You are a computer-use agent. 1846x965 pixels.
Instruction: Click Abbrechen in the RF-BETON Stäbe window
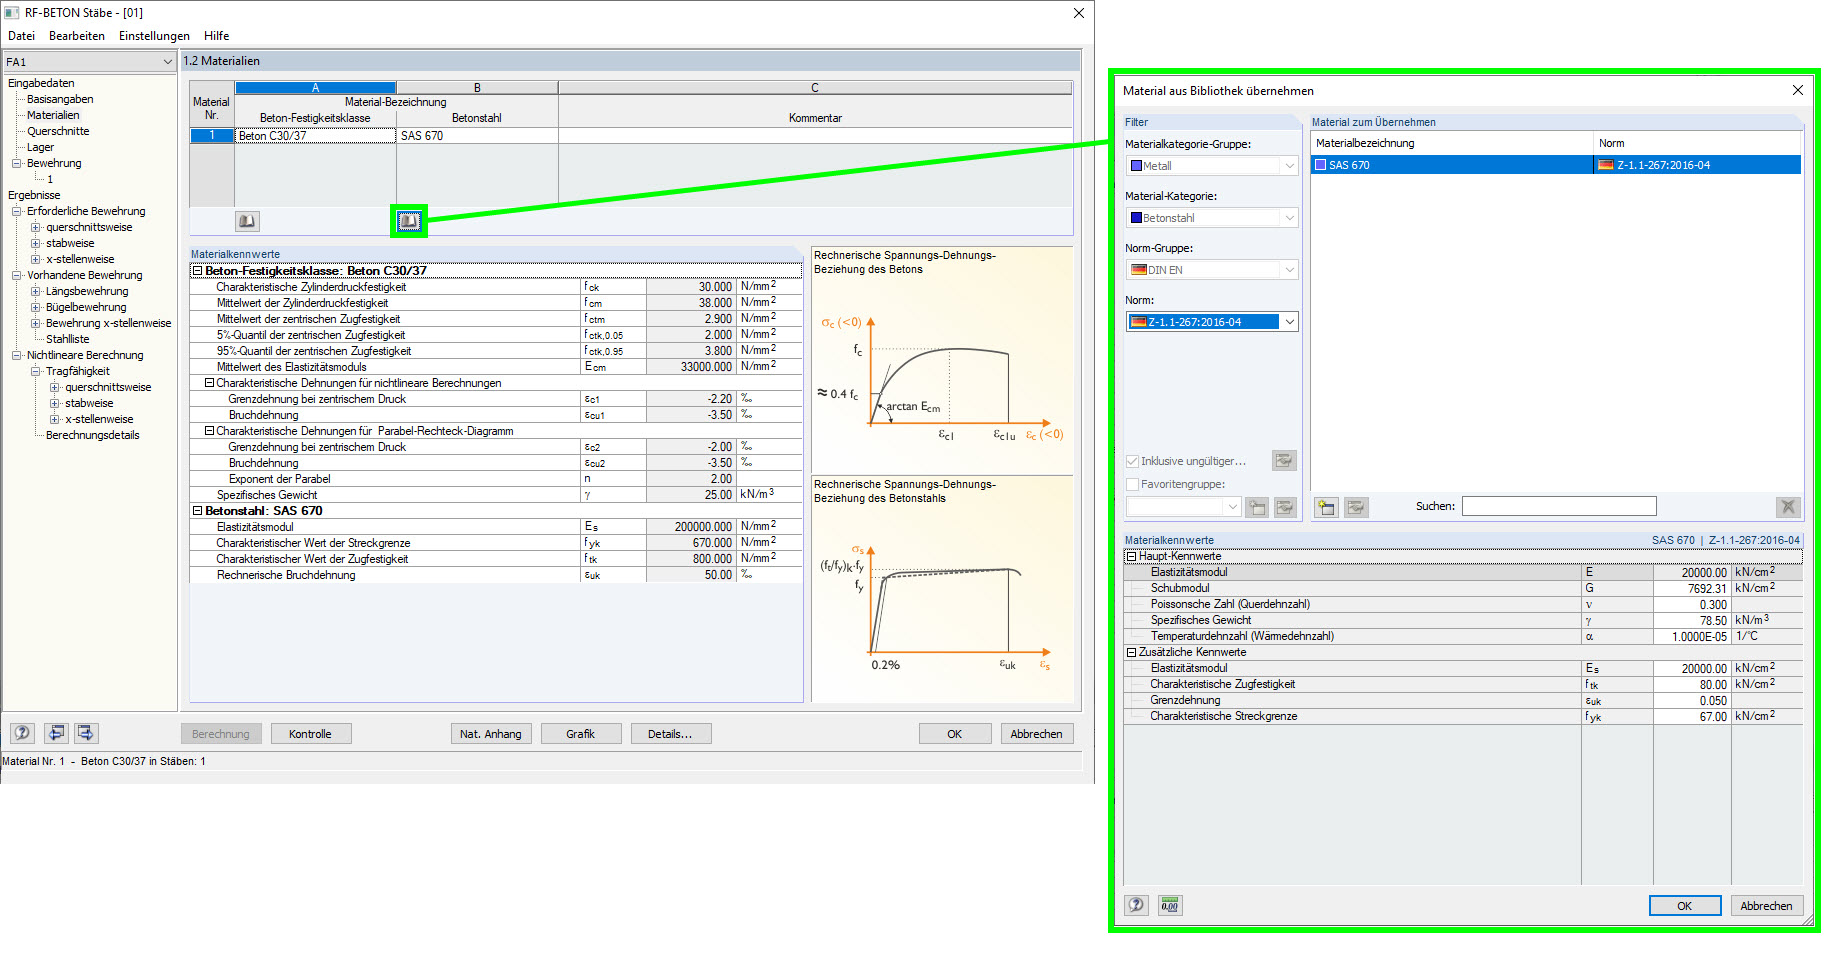pyautogui.click(x=1037, y=734)
